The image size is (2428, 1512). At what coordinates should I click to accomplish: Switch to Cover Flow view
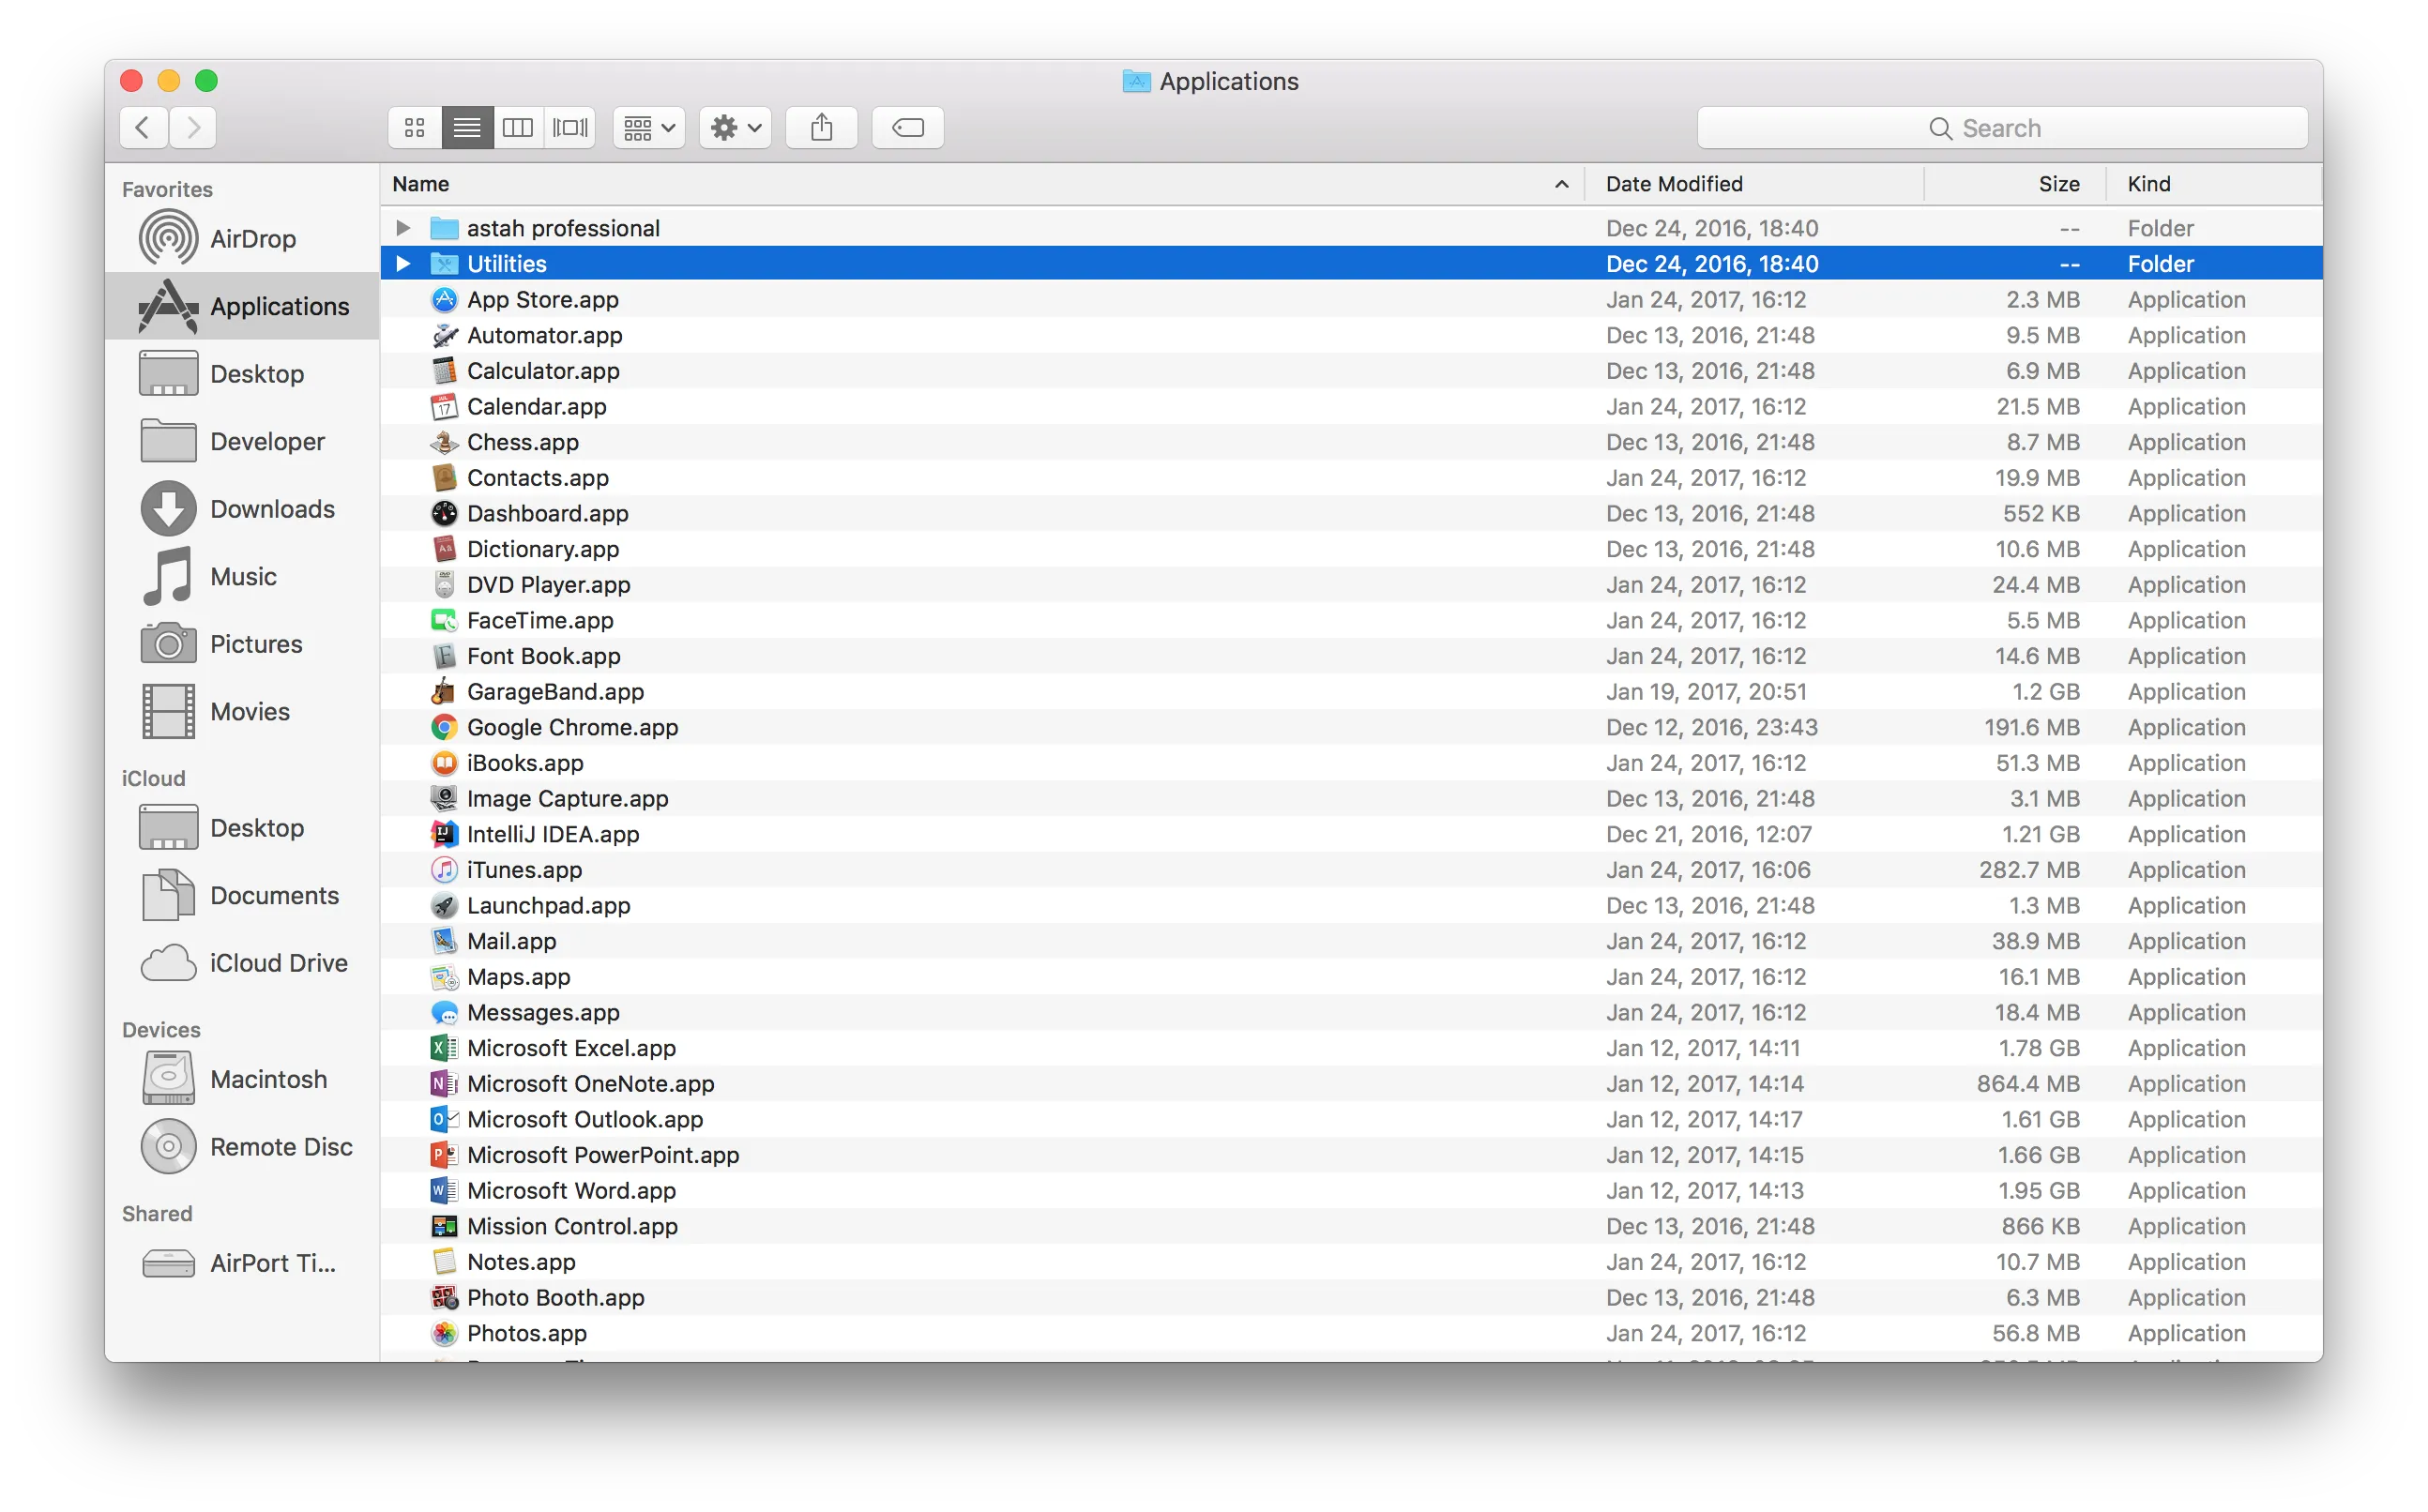(570, 127)
